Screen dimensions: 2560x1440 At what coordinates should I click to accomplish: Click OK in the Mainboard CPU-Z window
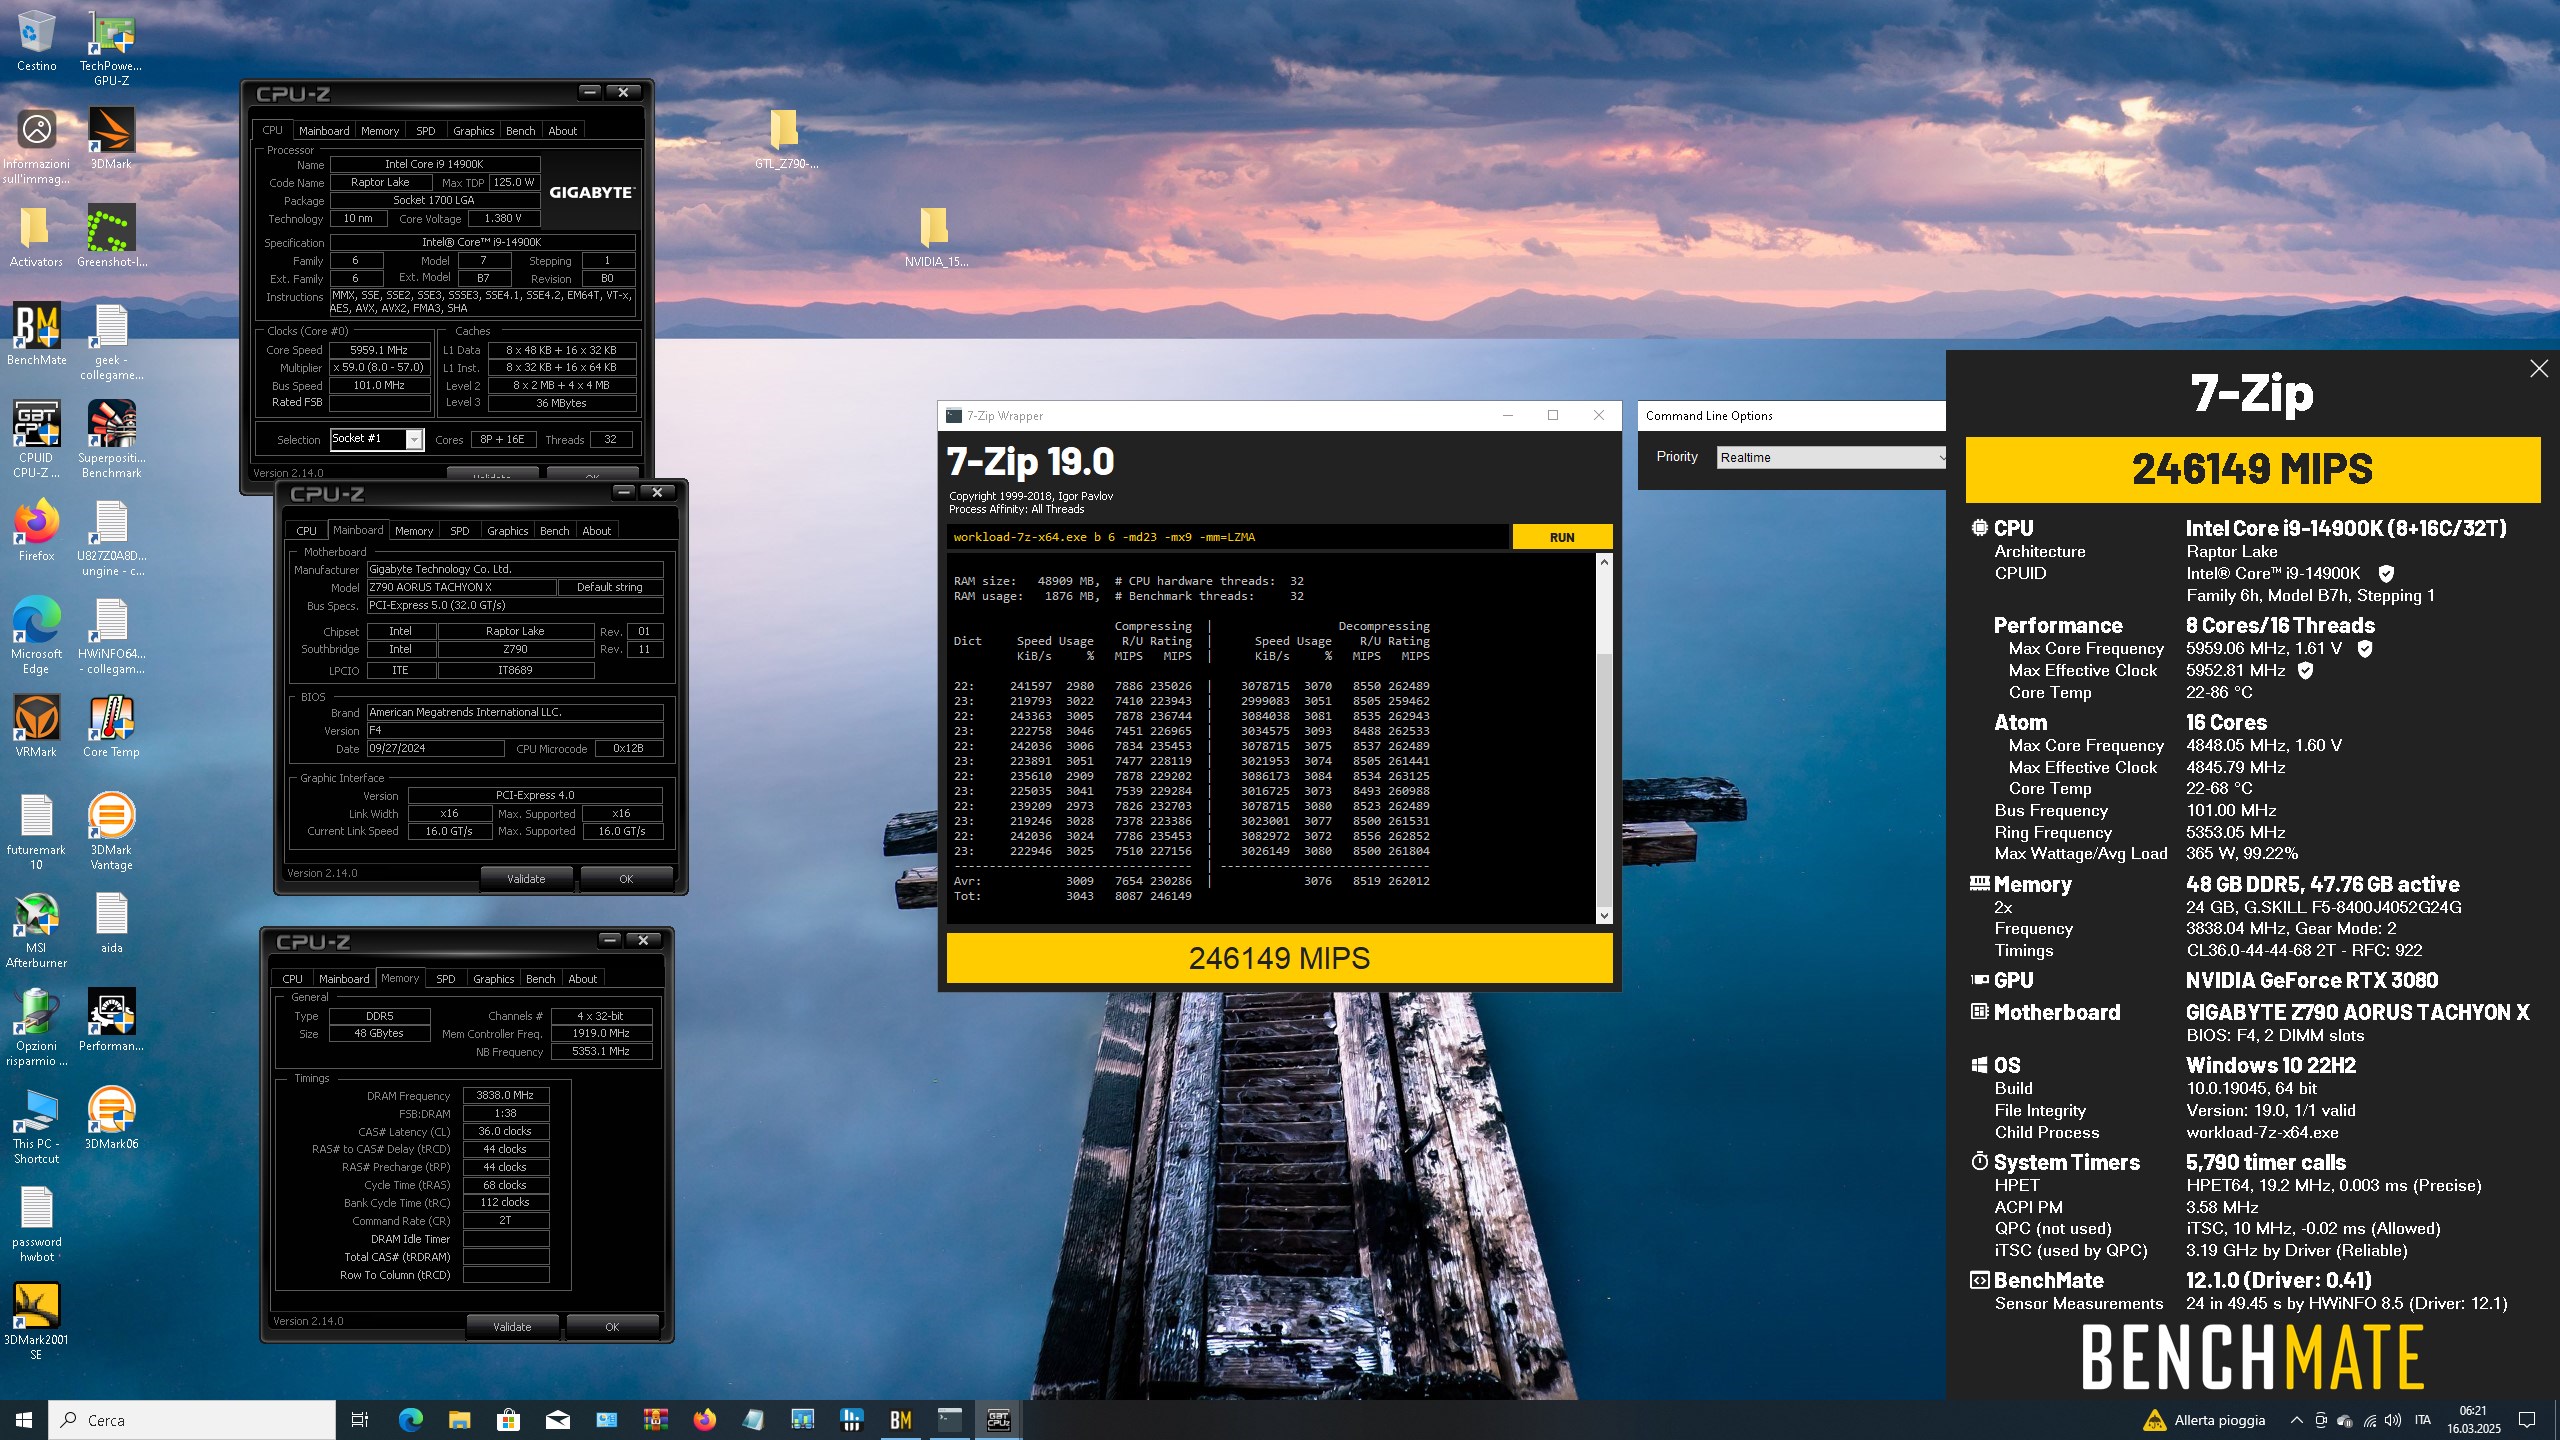pos(626,879)
